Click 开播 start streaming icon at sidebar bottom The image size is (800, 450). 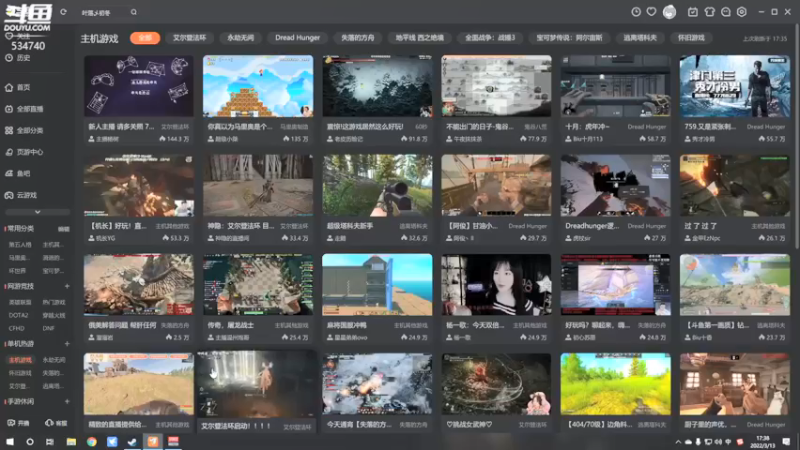tap(18, 423)
